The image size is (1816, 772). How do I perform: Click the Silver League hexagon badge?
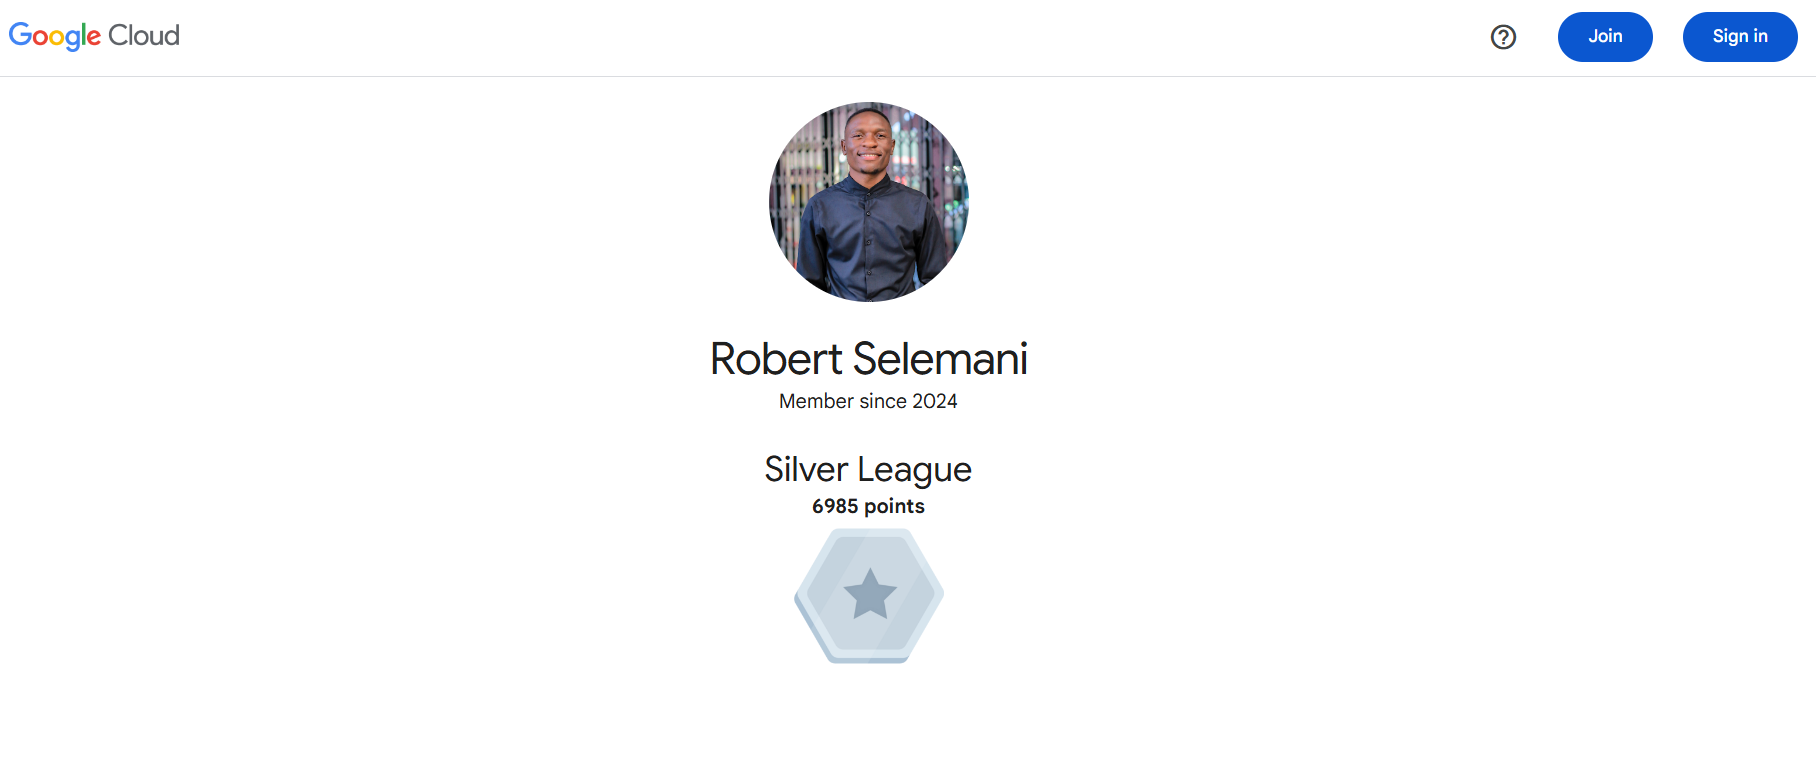(x=869, y=595)
